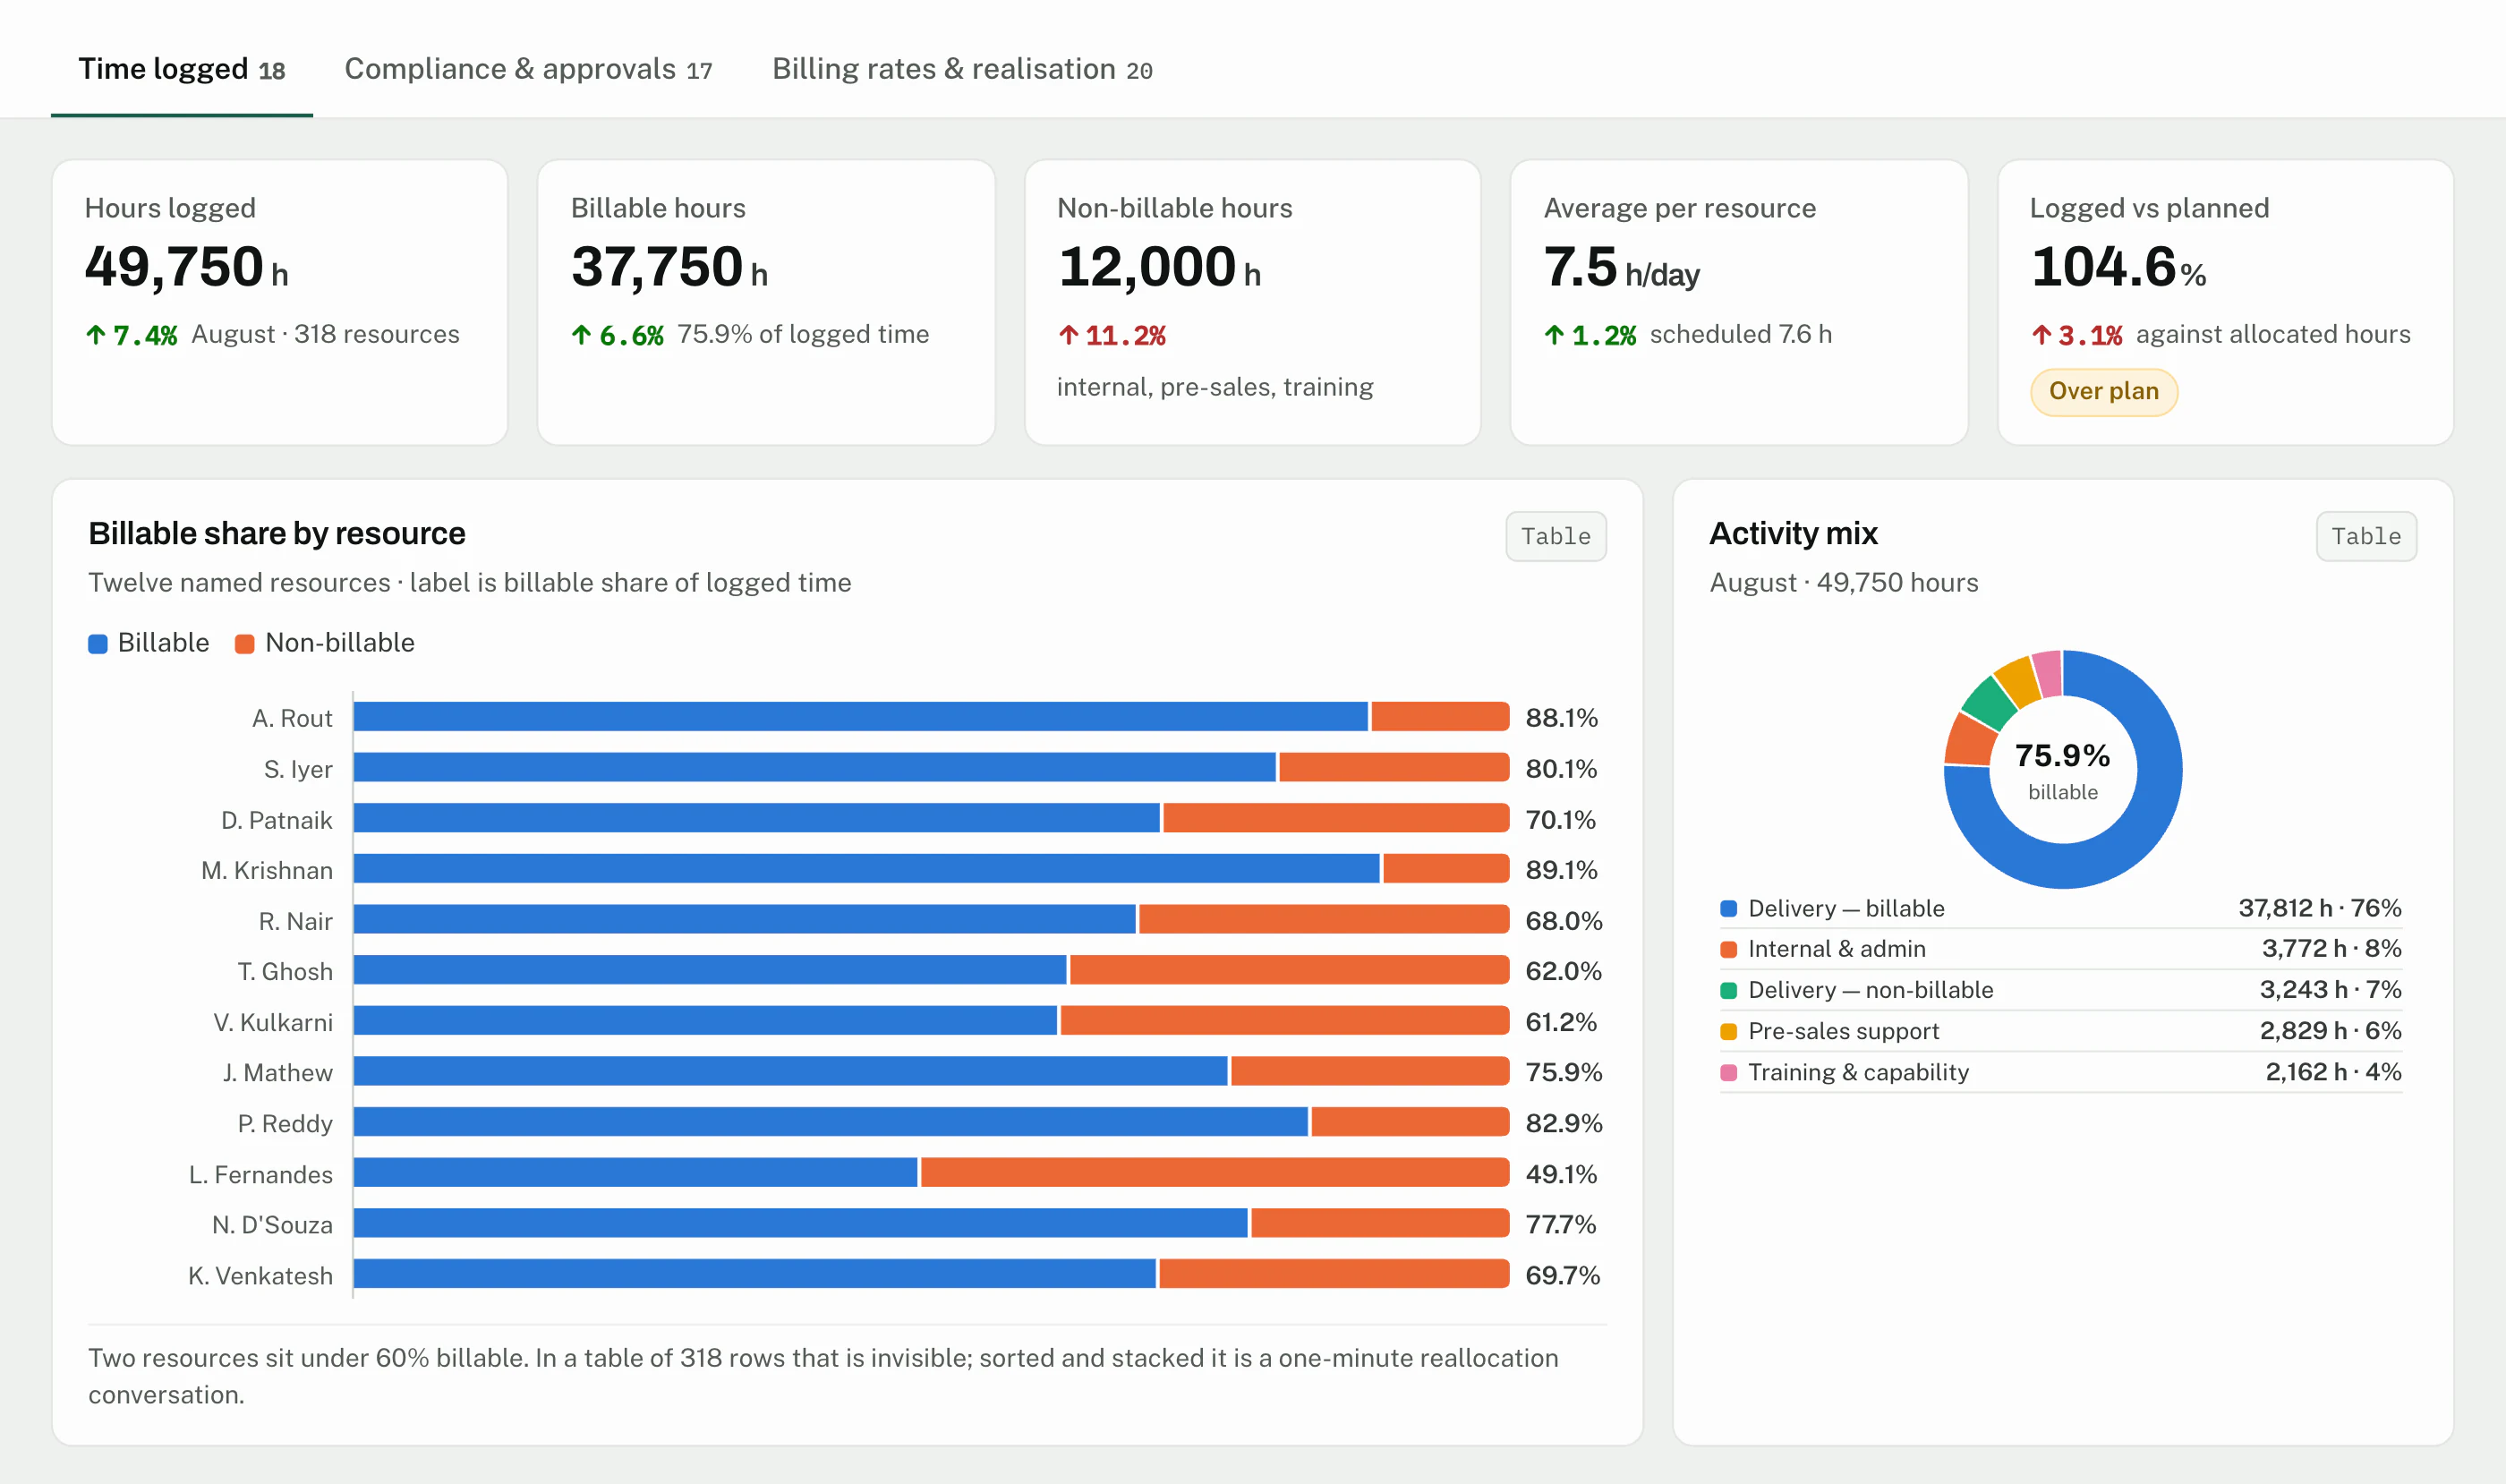This screenshot has height=1484, width=2506.
Task: Click the Hours logged 49,750 card
Action: tap(280, 302)
